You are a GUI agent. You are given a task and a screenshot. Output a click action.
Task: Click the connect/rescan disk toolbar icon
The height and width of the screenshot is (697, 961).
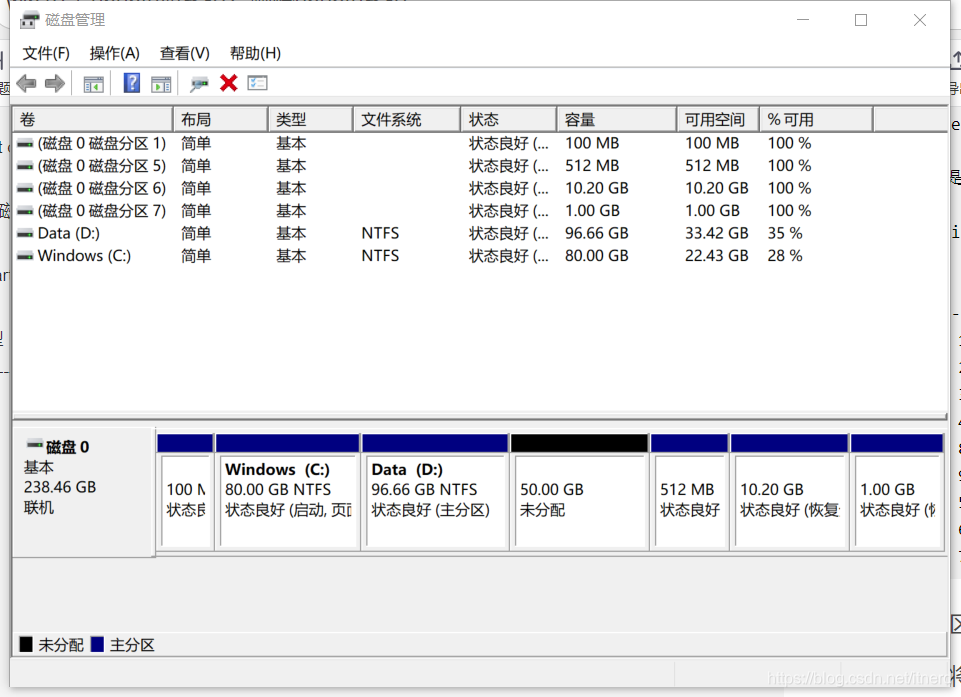click(199, 83)
